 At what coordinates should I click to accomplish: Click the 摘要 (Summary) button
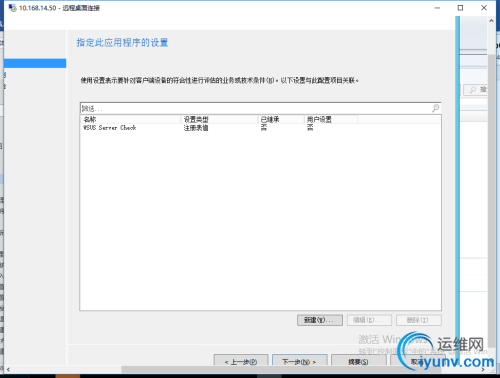tap(358, 361)
